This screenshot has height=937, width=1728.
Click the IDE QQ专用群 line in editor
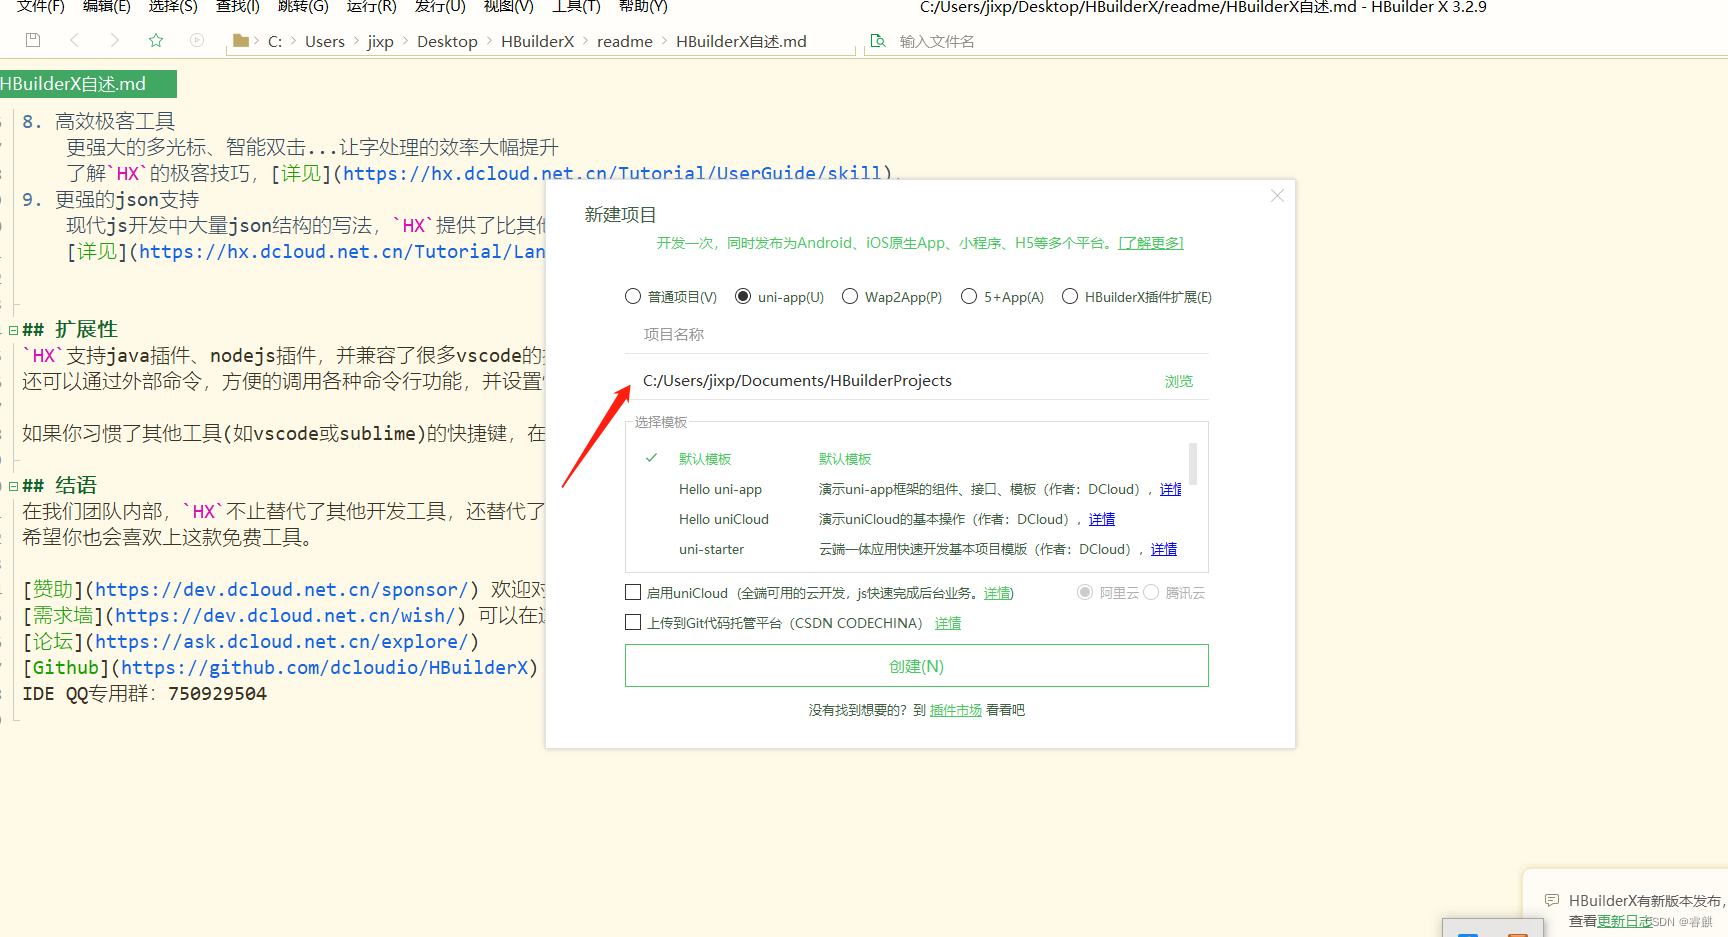point(145,694)
